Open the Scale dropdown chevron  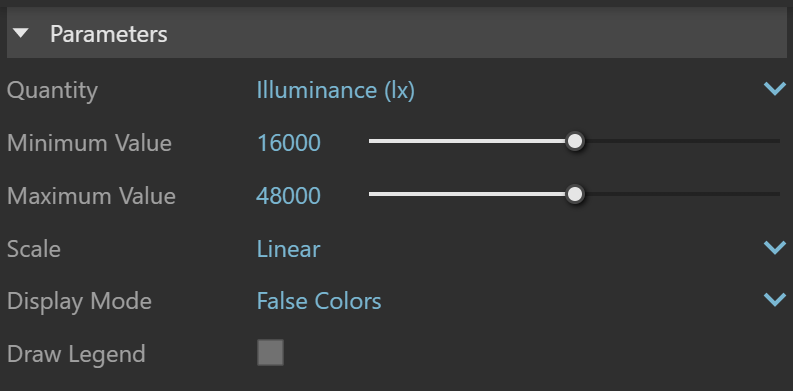pyautogui.click(x=775, y=248)
